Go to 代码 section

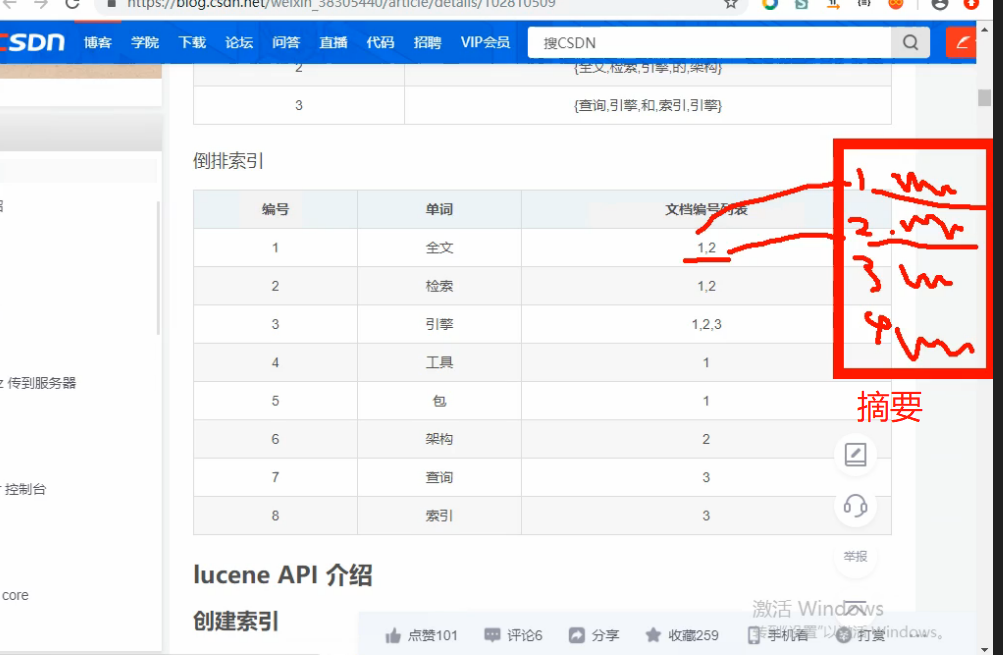pyautogui.click(x=381, y=42)
